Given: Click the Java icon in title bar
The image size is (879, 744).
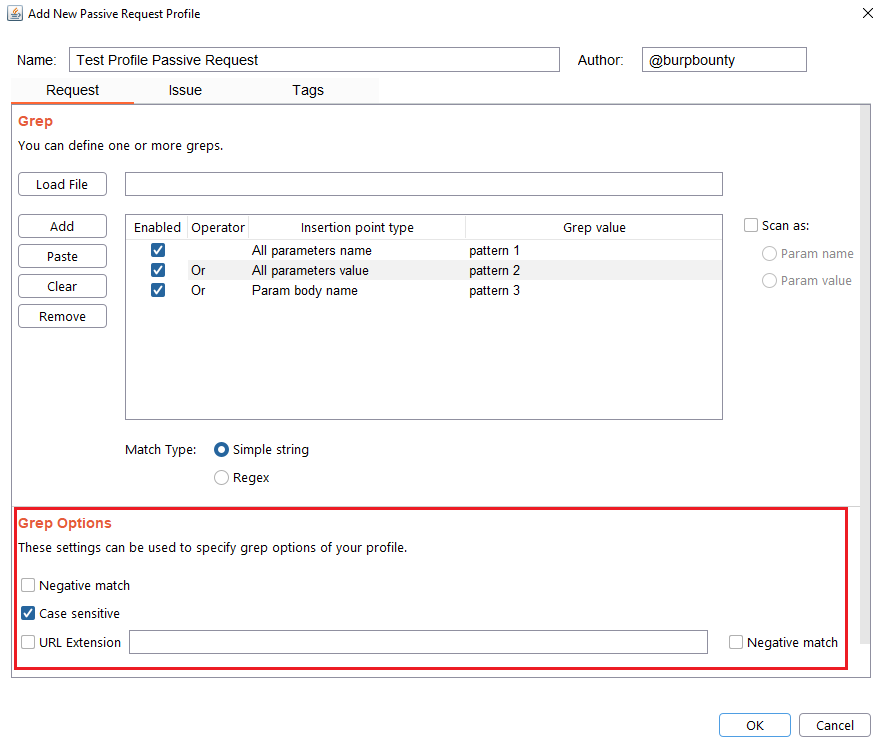Looking at the screenshot, I should (15, 13).
